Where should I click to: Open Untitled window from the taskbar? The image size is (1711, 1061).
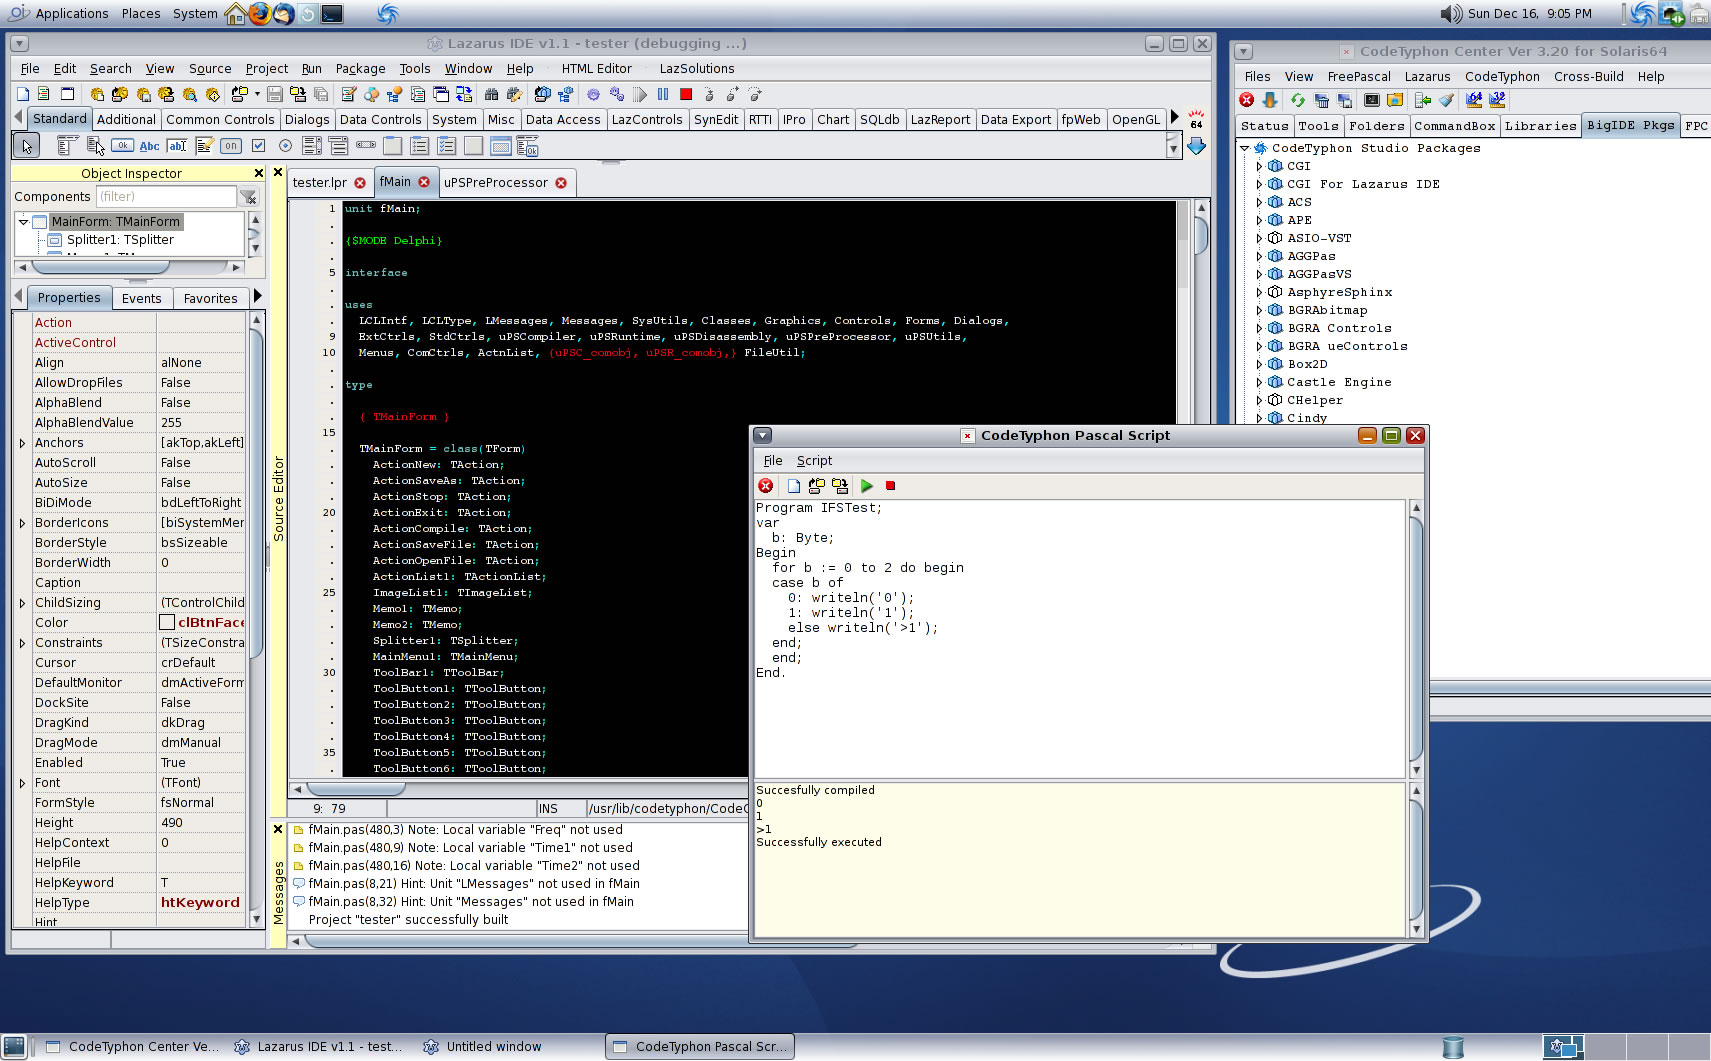[x=483, y=1047]
